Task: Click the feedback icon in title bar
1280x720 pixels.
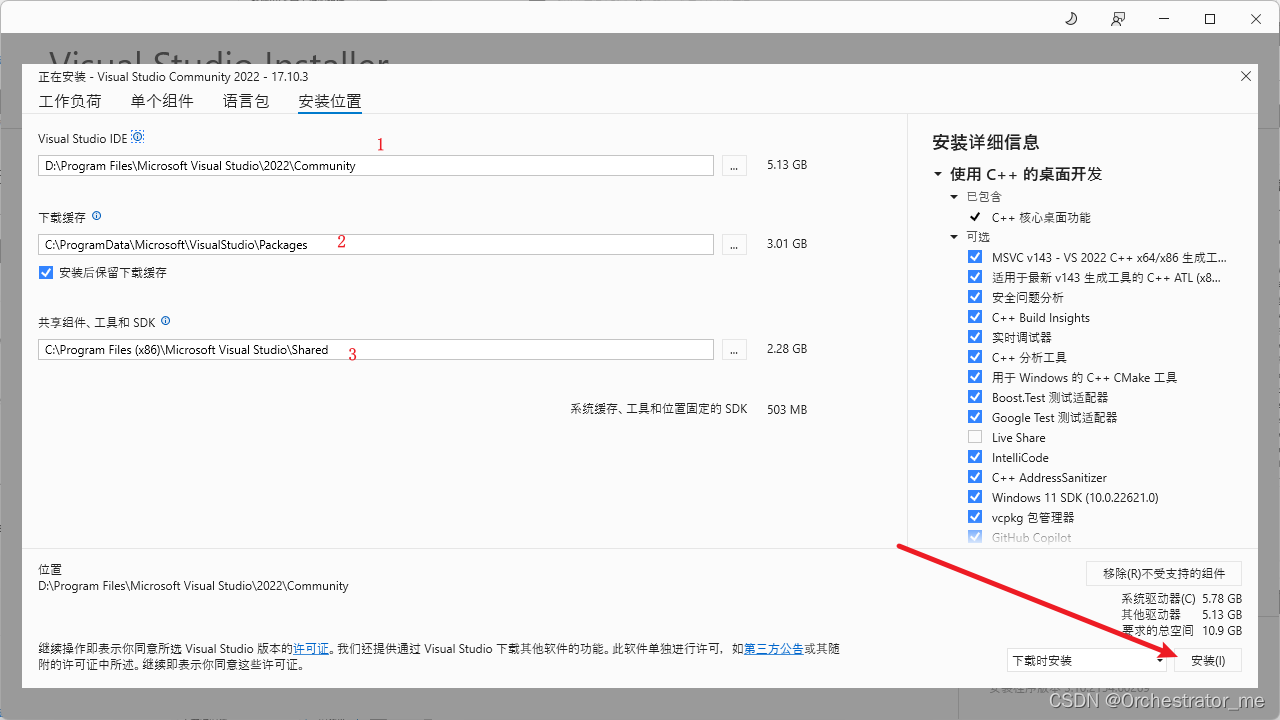Action: (1117, 19)
